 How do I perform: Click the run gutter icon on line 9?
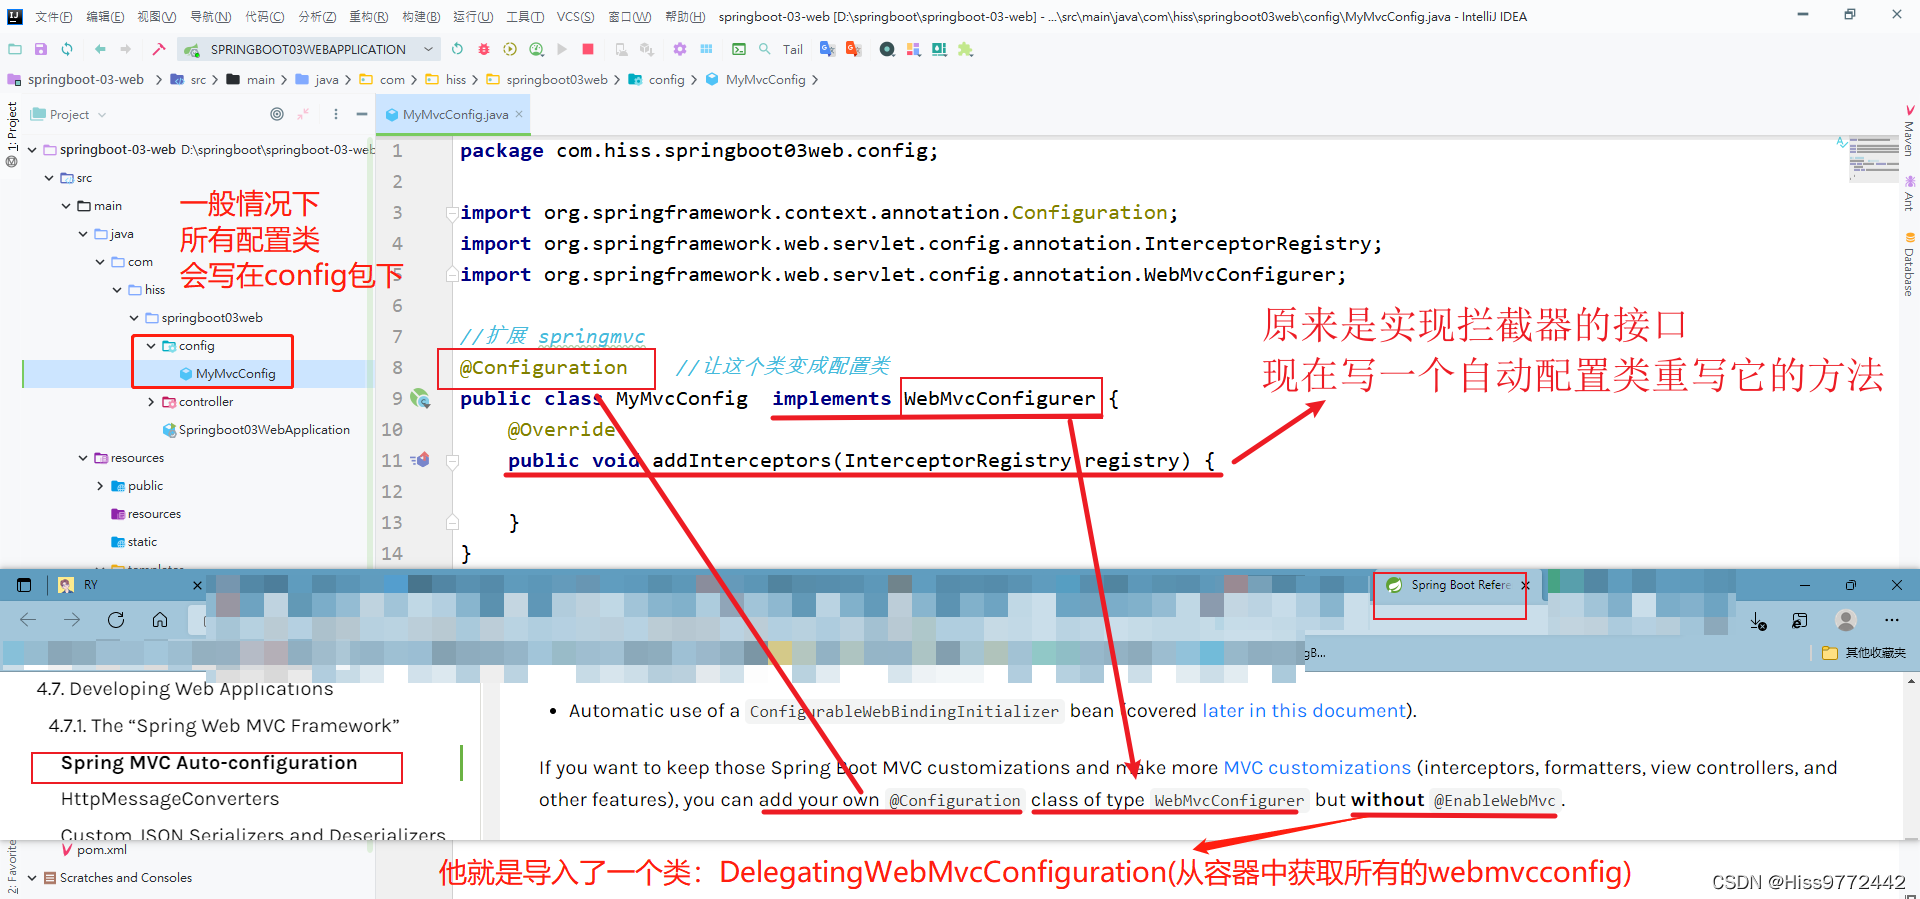[x=420, y=399]
